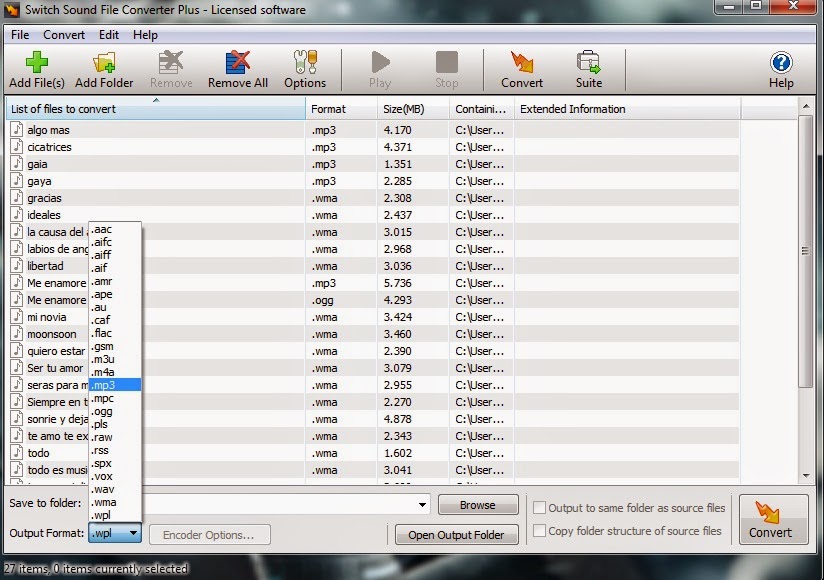Choose .wav in the format list
The image size is (824, 580).
[x=115, y=489]
